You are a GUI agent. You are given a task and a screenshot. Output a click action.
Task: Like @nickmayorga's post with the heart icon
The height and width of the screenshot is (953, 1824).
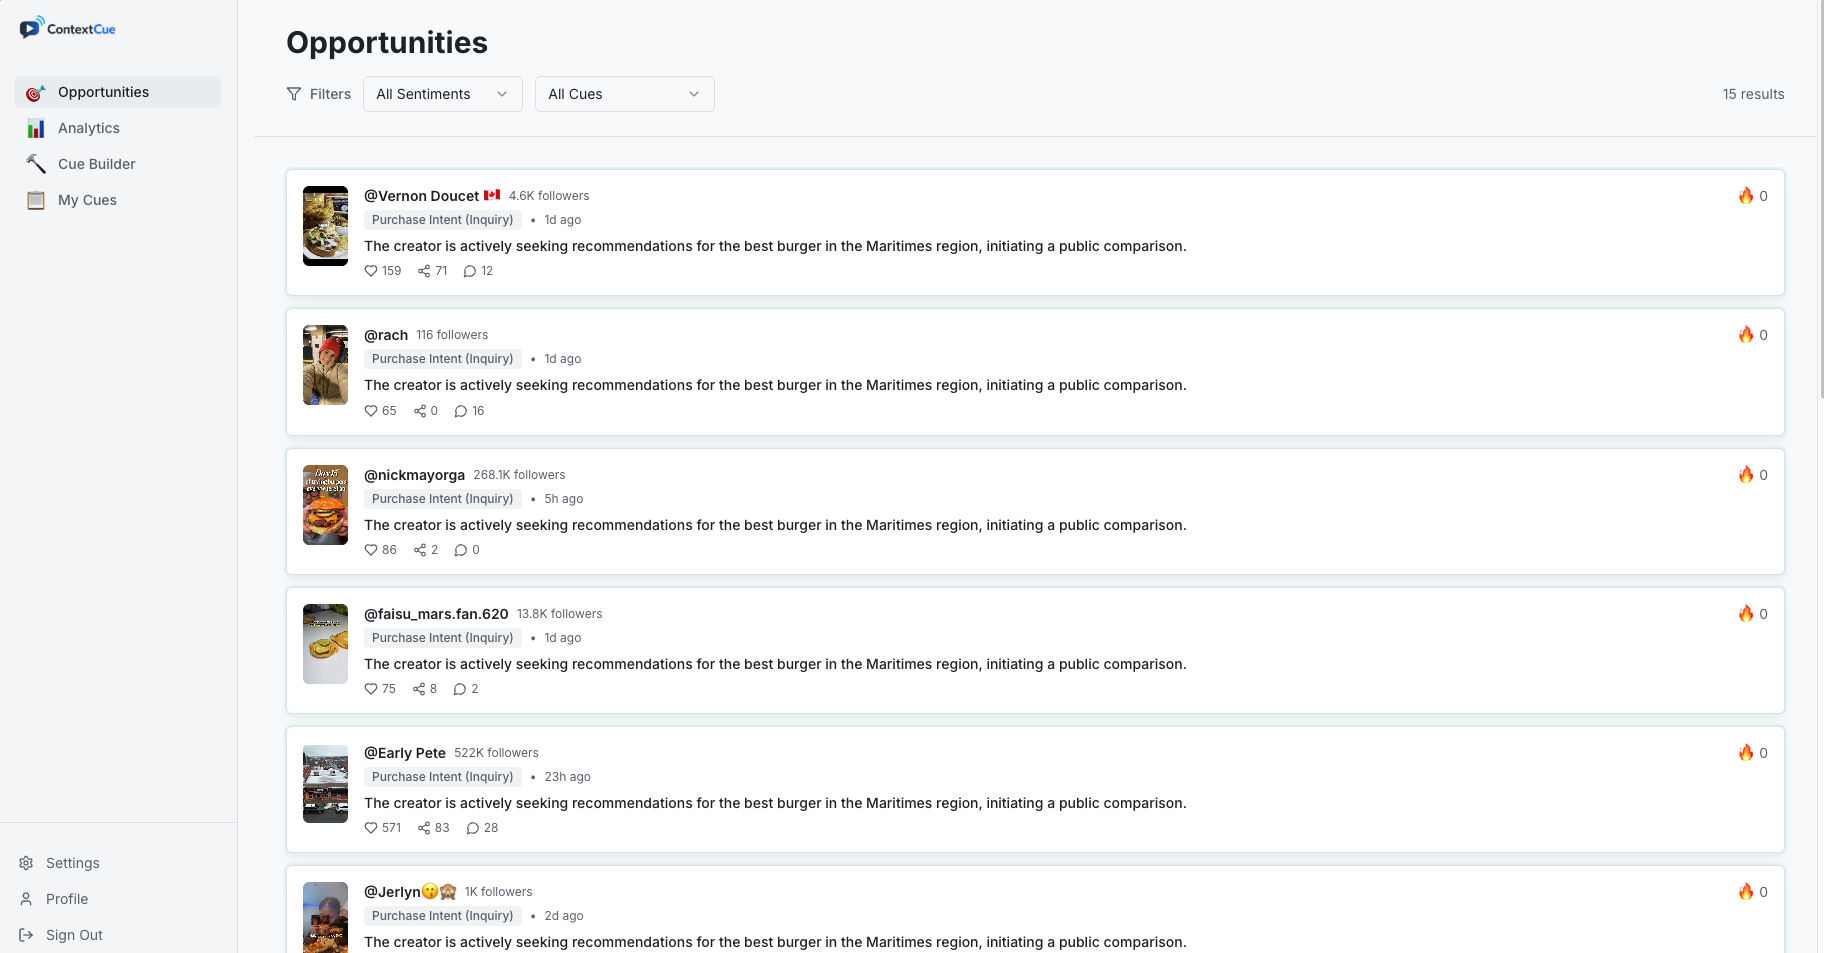[x=370, y=550]
